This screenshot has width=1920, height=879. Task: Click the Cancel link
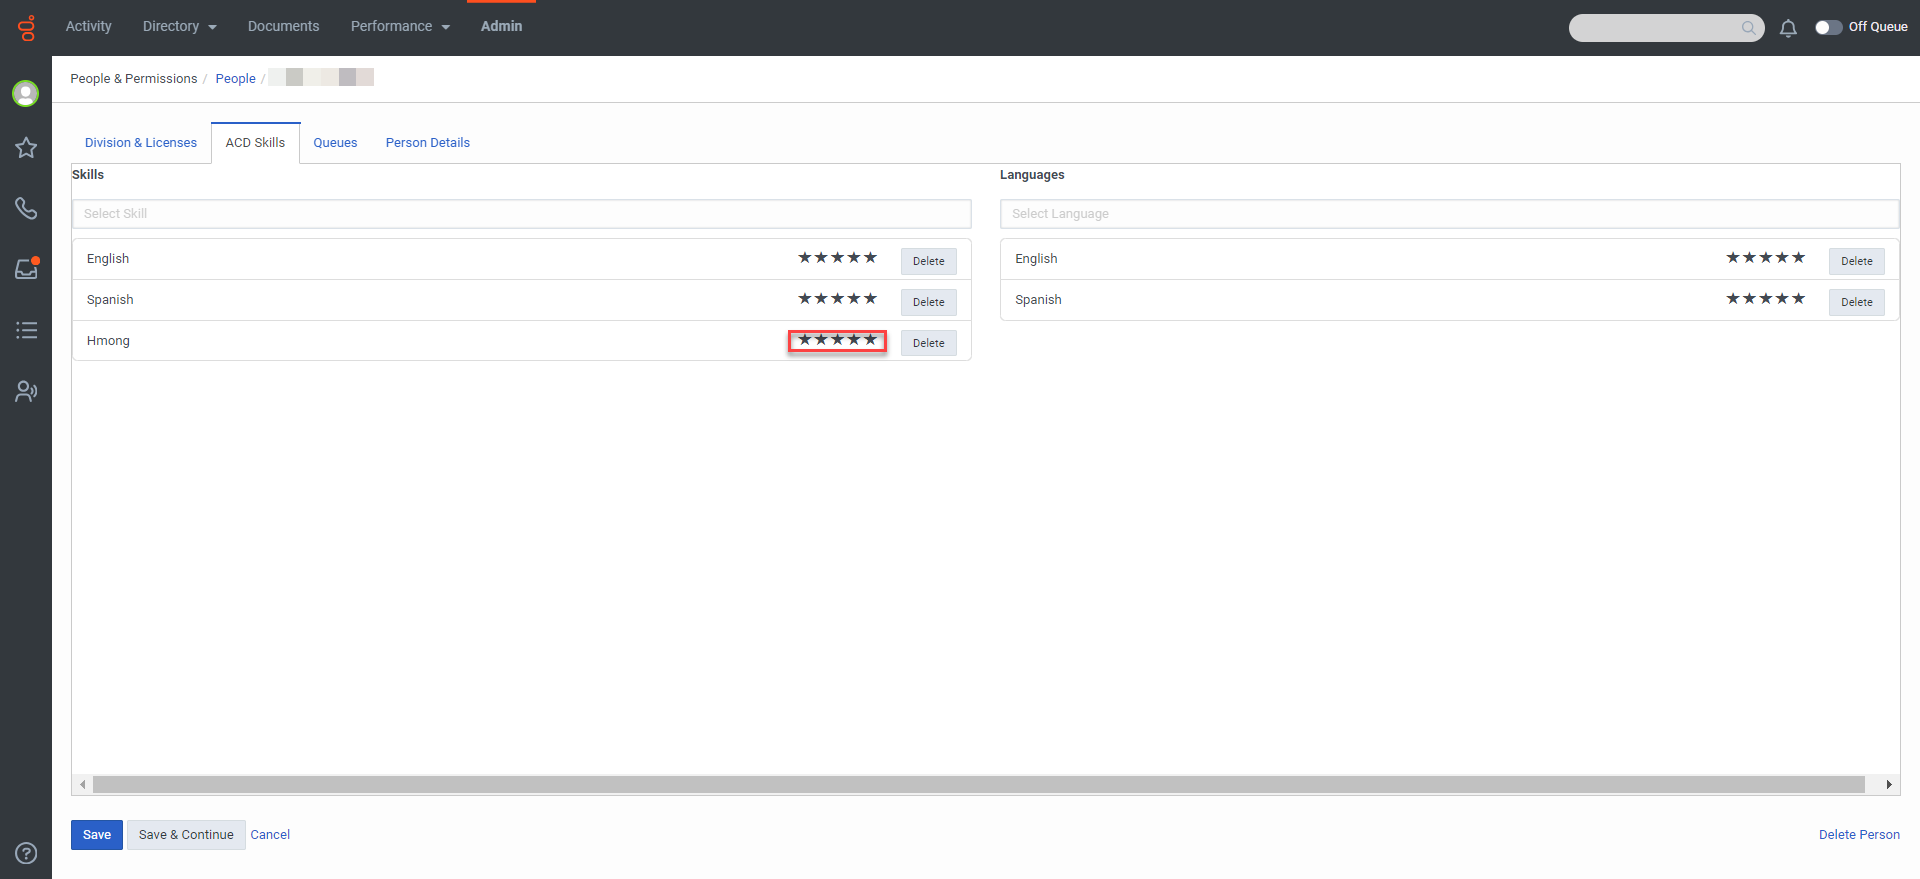270,835
